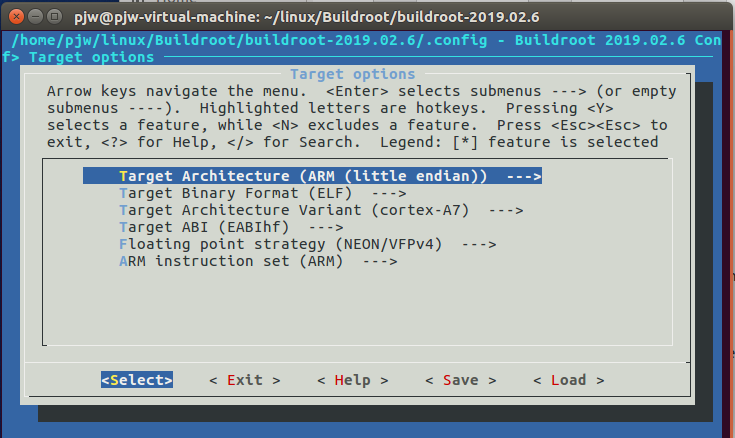Image resolution: width=735 pixels, height=438 pixels.
Task: Click the <Select> button
Action: tap(137, 380)
